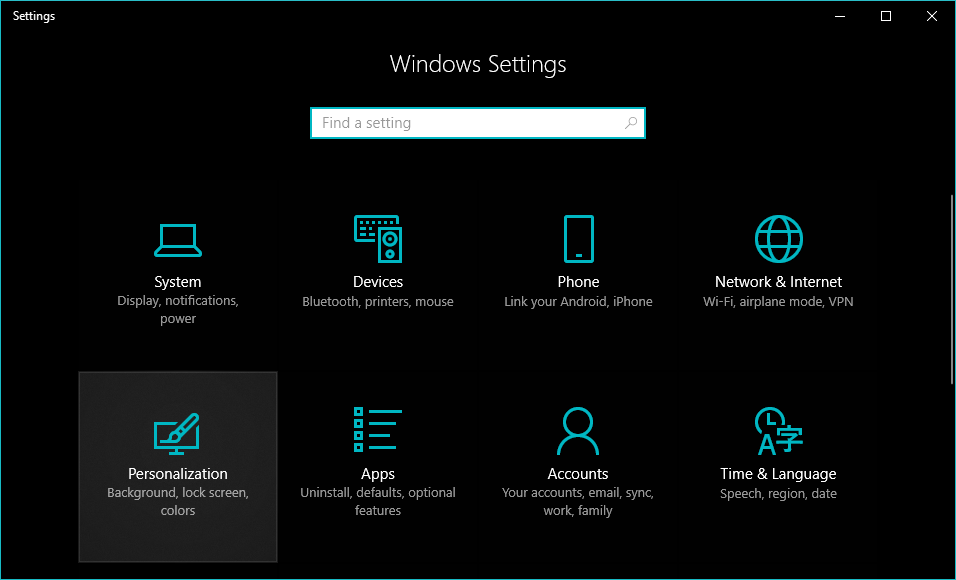Image resolution: width=956 pixels, height=580 pixels.
Task: Click 'Wi-Fi, airplane mode, VPN' description
Action: coord(779,301)
